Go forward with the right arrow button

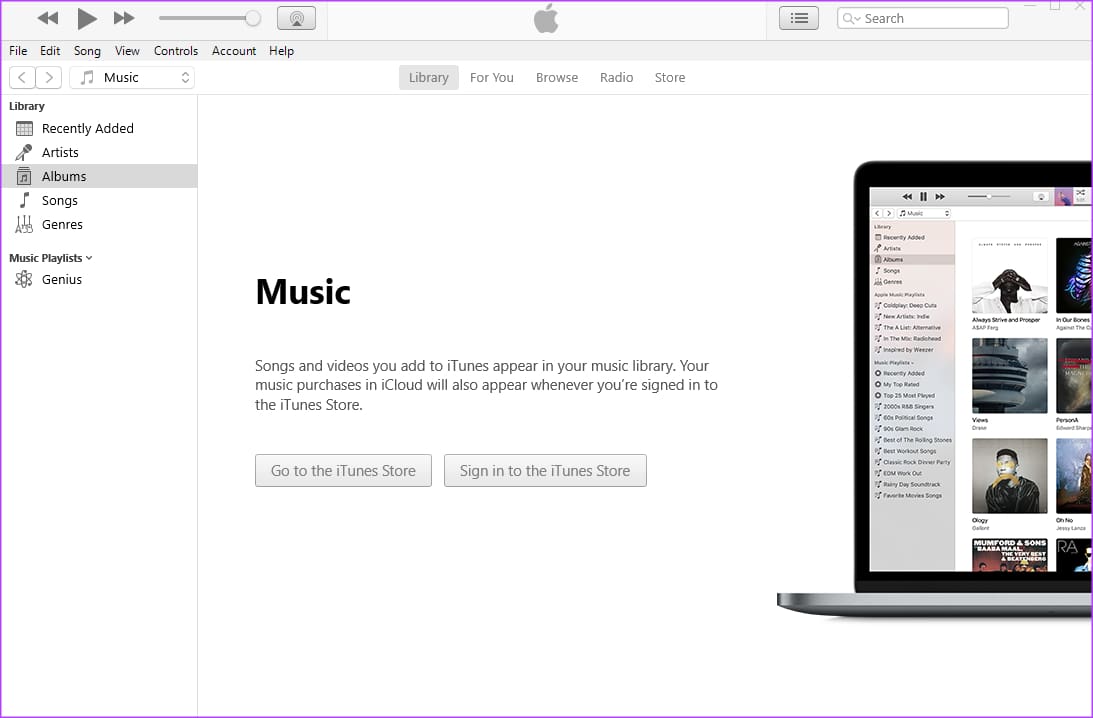tap(49, 77)
